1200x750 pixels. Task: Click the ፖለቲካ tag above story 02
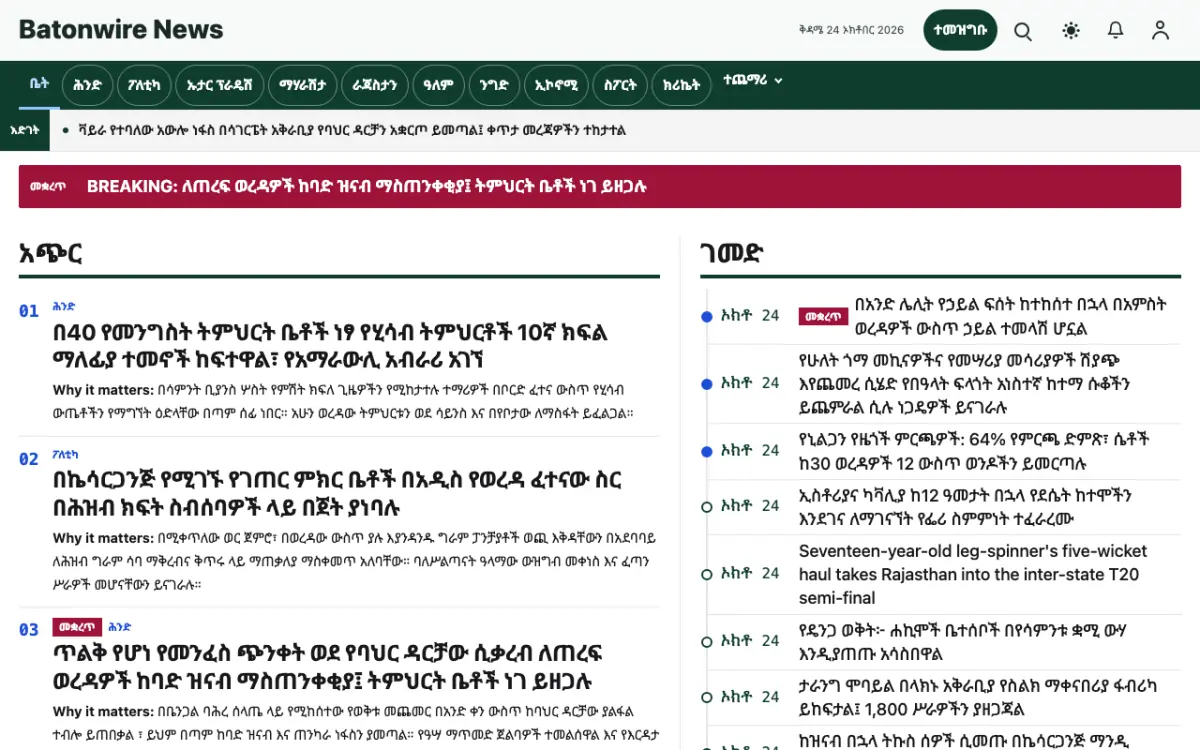tap(66, 455)
